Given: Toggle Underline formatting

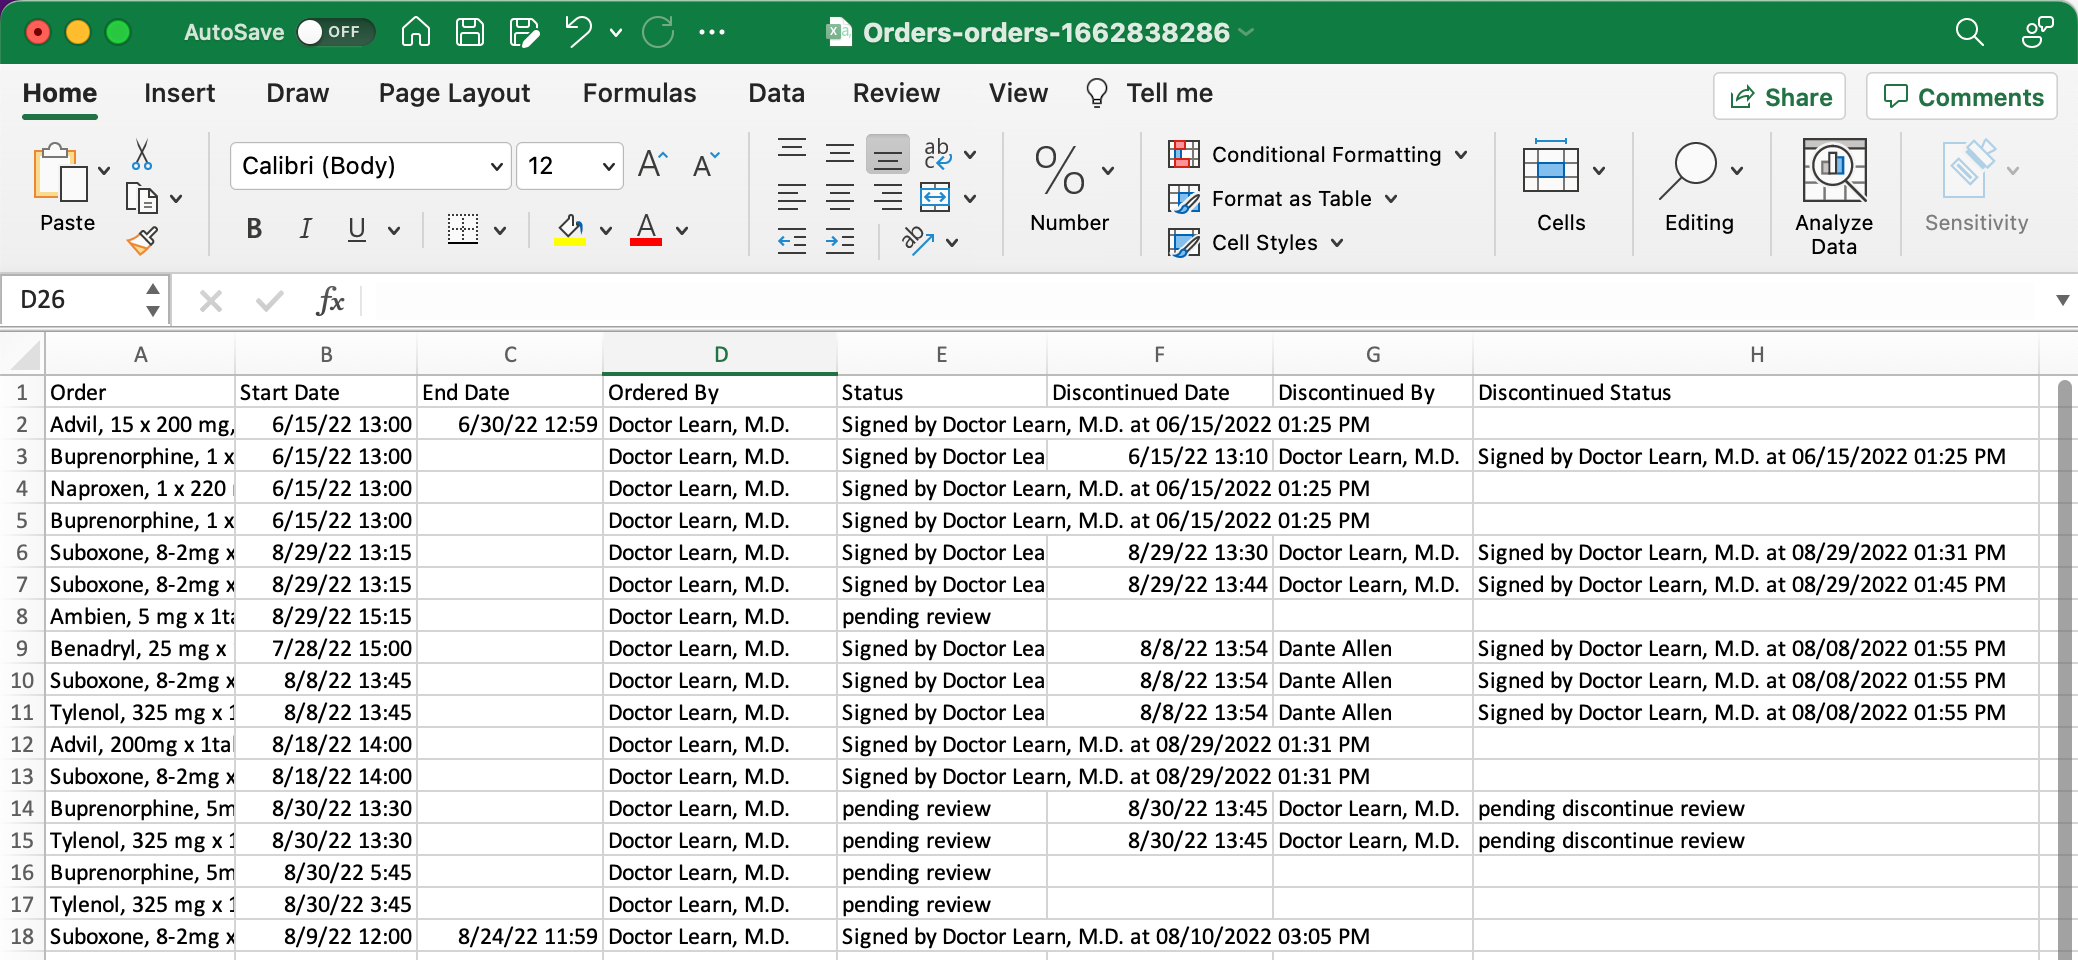Looking at the screenshot, I should tap(356, 229).
